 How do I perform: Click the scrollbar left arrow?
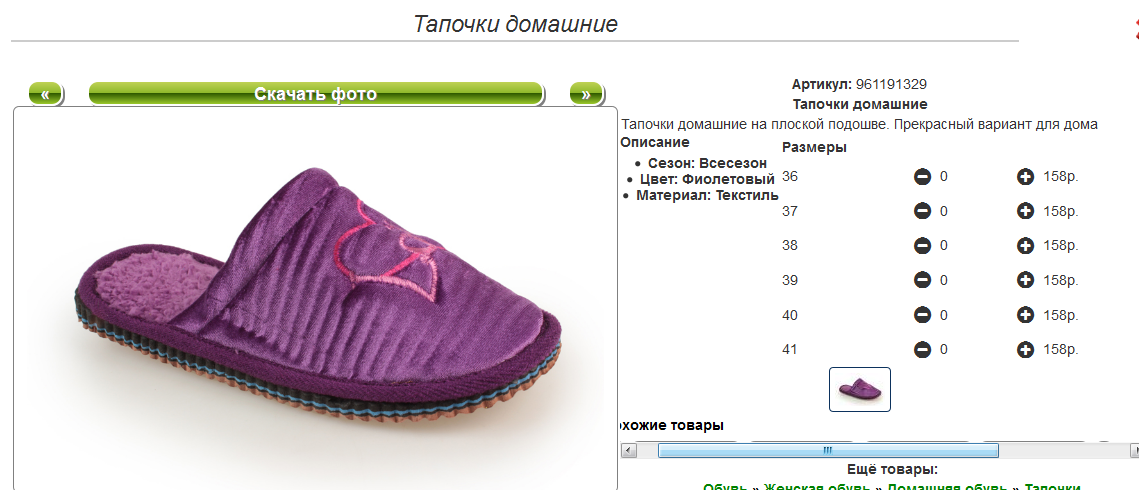tap(629, 451)
